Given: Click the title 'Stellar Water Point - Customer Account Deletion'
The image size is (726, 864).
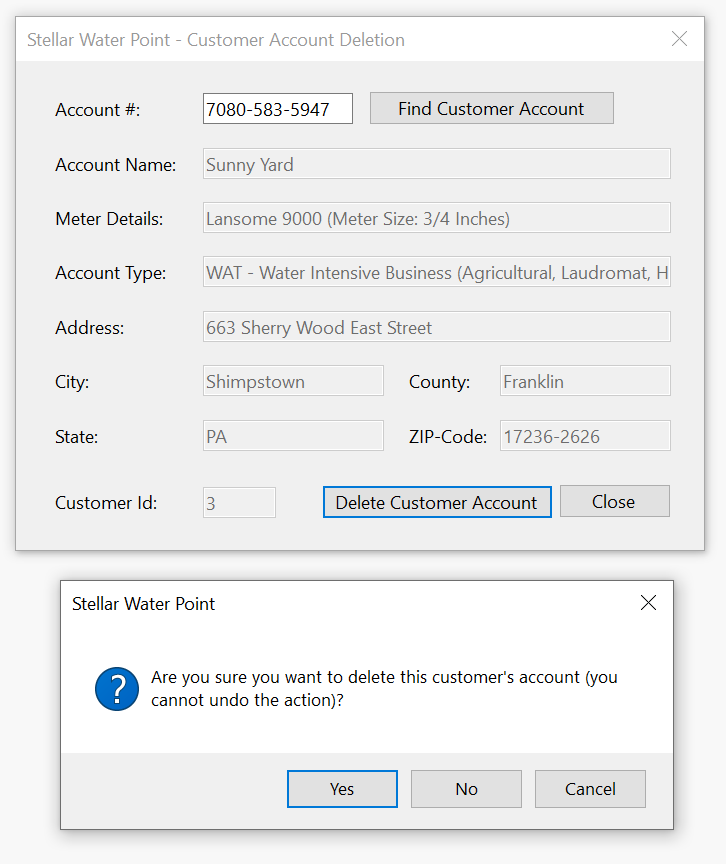Looking at the screenshot, I should point(216,40).
